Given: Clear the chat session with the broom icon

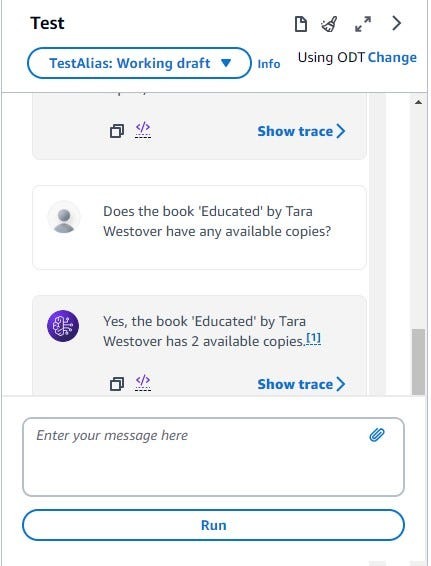Looking at the screenshot, I should click(329, 24).
